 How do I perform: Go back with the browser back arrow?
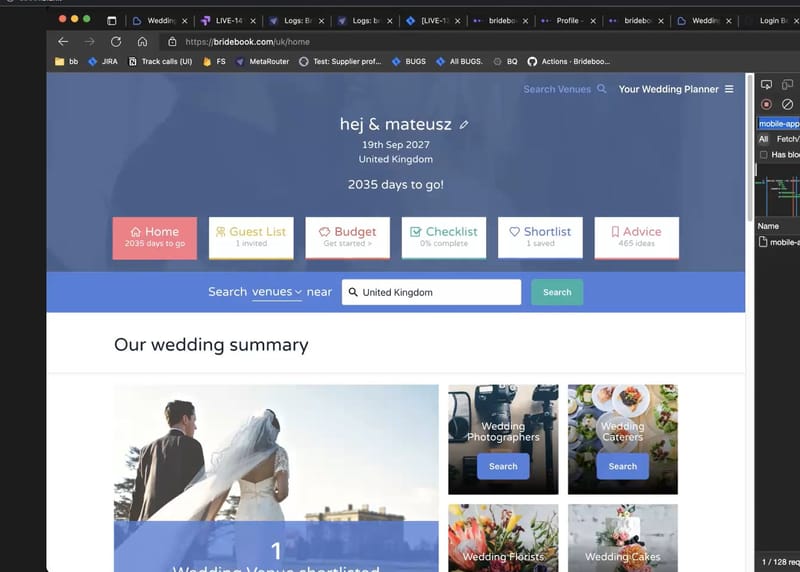tap(63, 41)
